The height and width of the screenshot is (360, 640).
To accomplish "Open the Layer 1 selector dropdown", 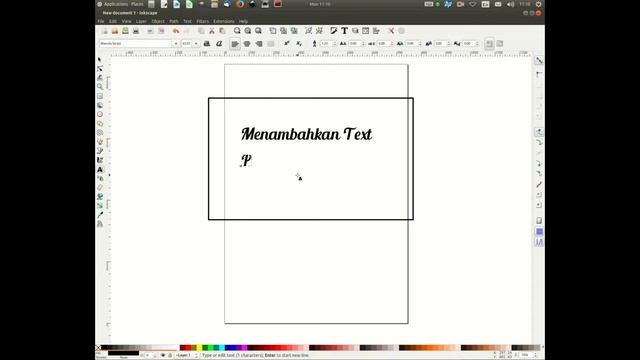I will pyautogui.click(x=187, y=356).
